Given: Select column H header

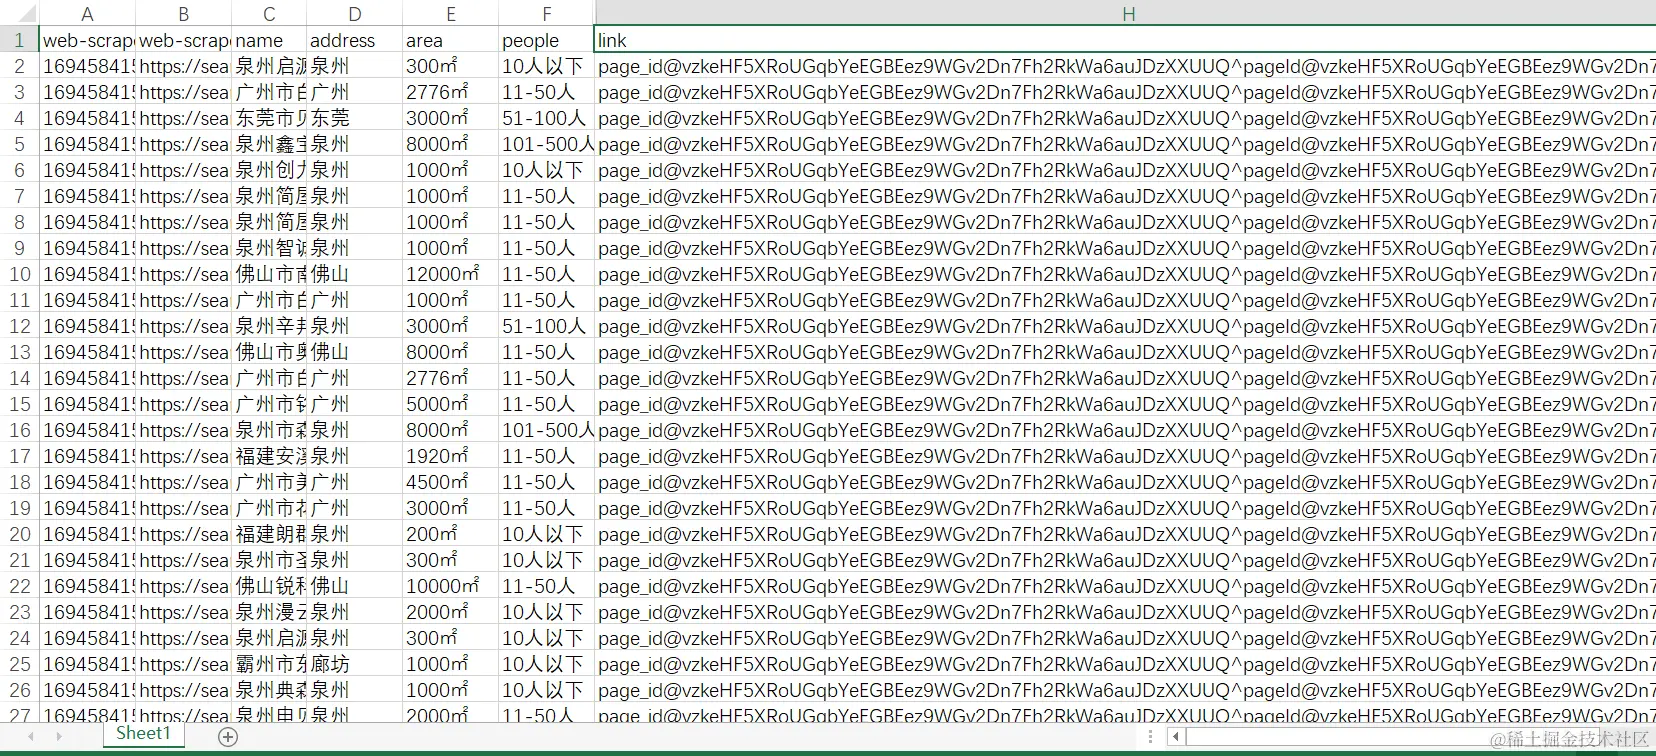Looking at the screenshot, I should [1128, 14].
